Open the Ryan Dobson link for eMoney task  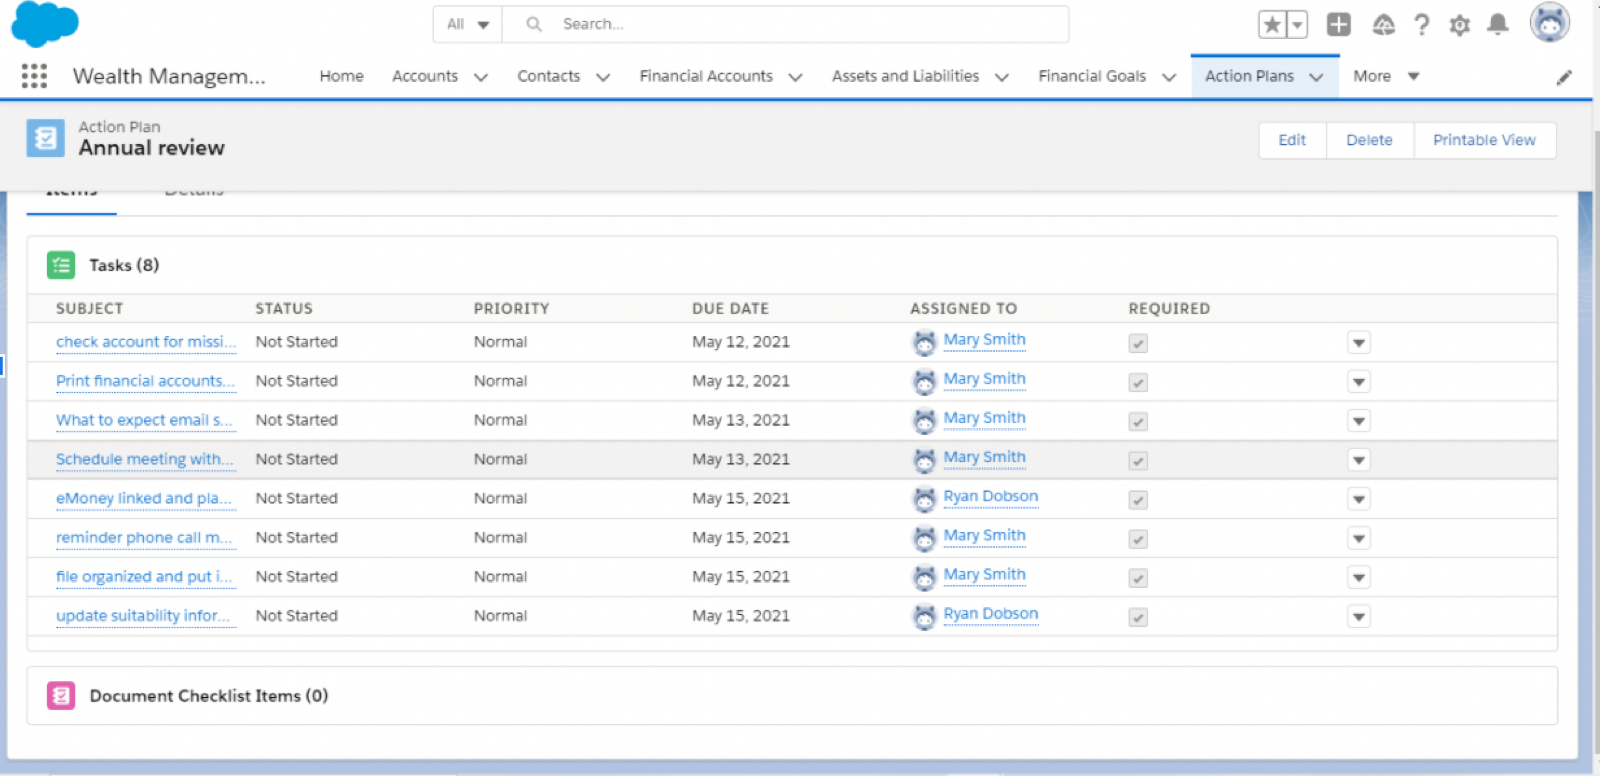pyautogui.click(x=990, y=497)
